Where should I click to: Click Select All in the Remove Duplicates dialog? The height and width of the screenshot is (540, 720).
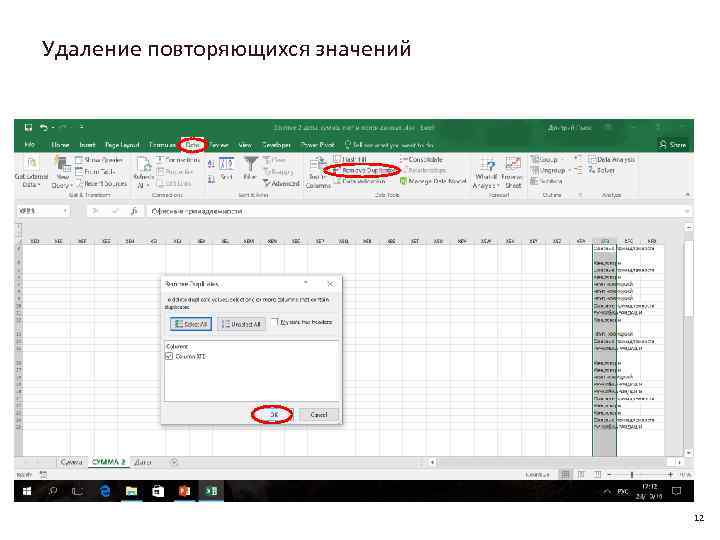tap(191, 324)
